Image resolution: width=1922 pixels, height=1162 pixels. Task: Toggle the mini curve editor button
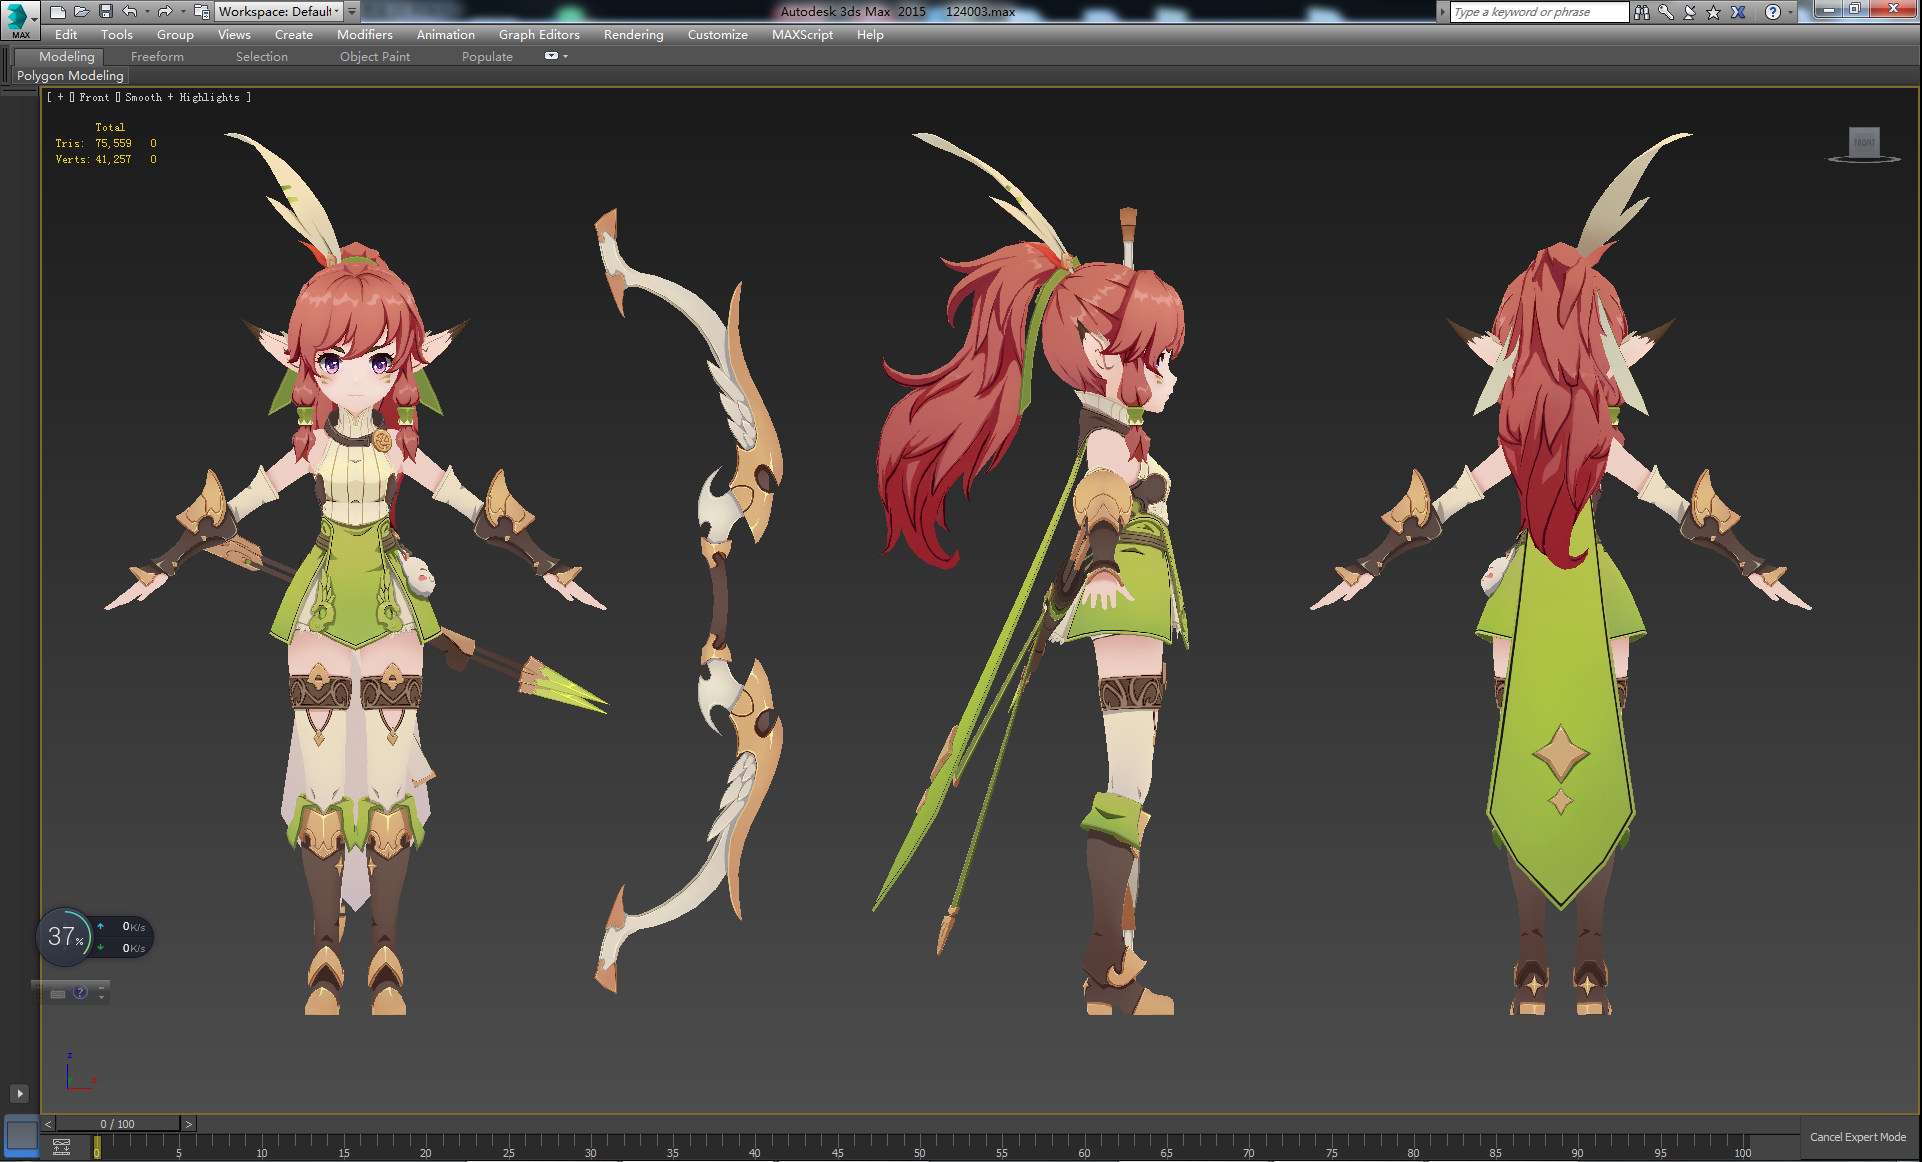point(61,1146)
